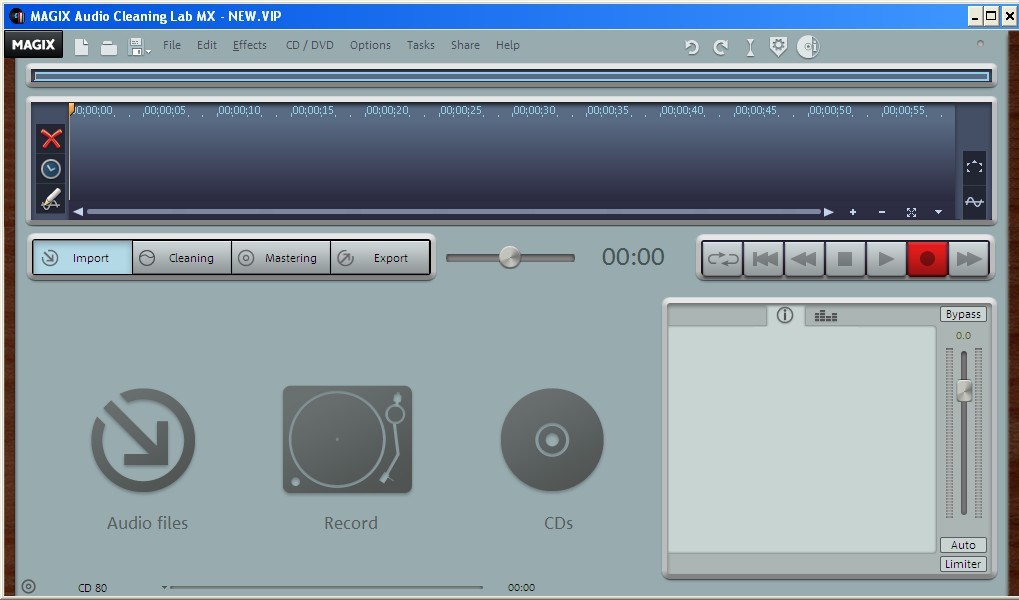Screen dimensions: 1019x600
Task: Start importing from Record turntable icon
Action: point(348,438)
